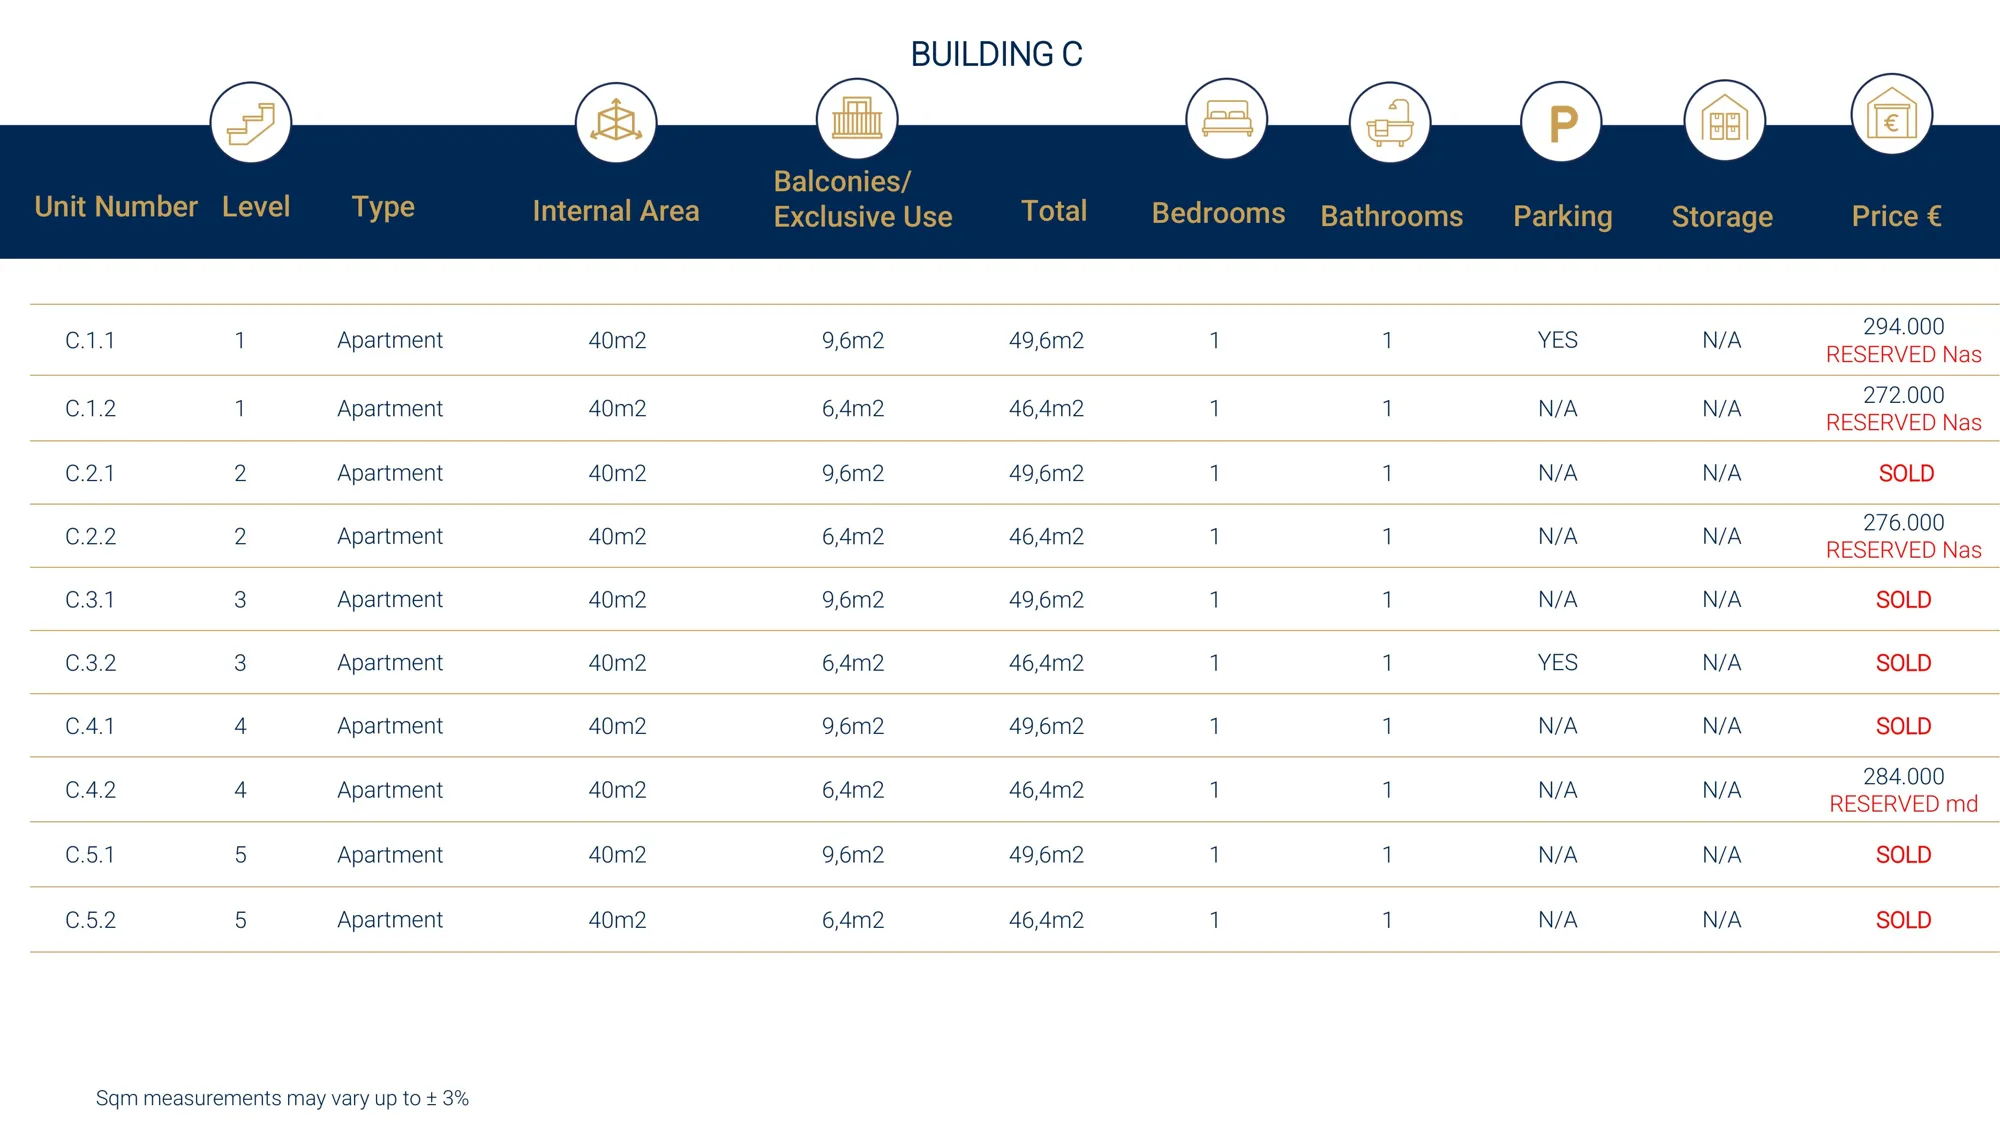Click the 272.000 price for C.1.2
This screenshot has height=1125, width=2000.
[x=1904, y=395]
